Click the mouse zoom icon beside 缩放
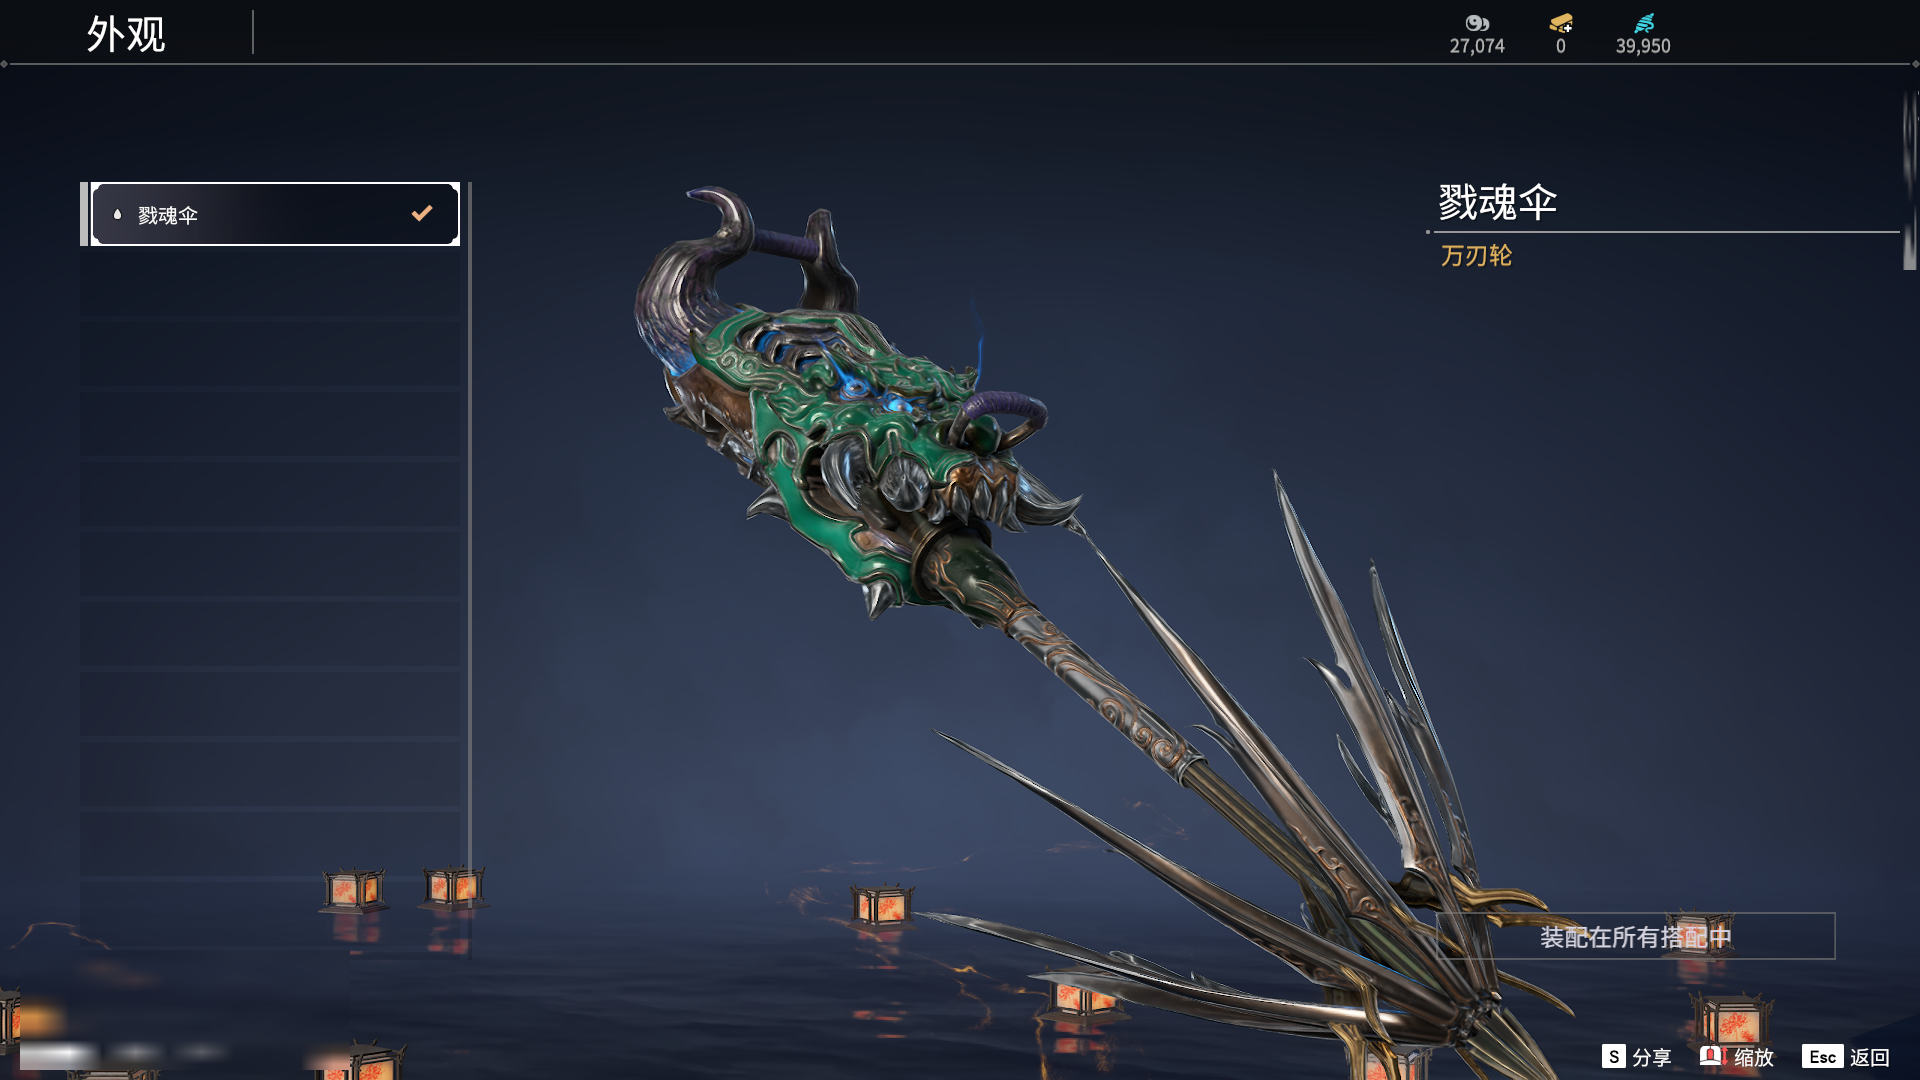 click(1712, 1056)
